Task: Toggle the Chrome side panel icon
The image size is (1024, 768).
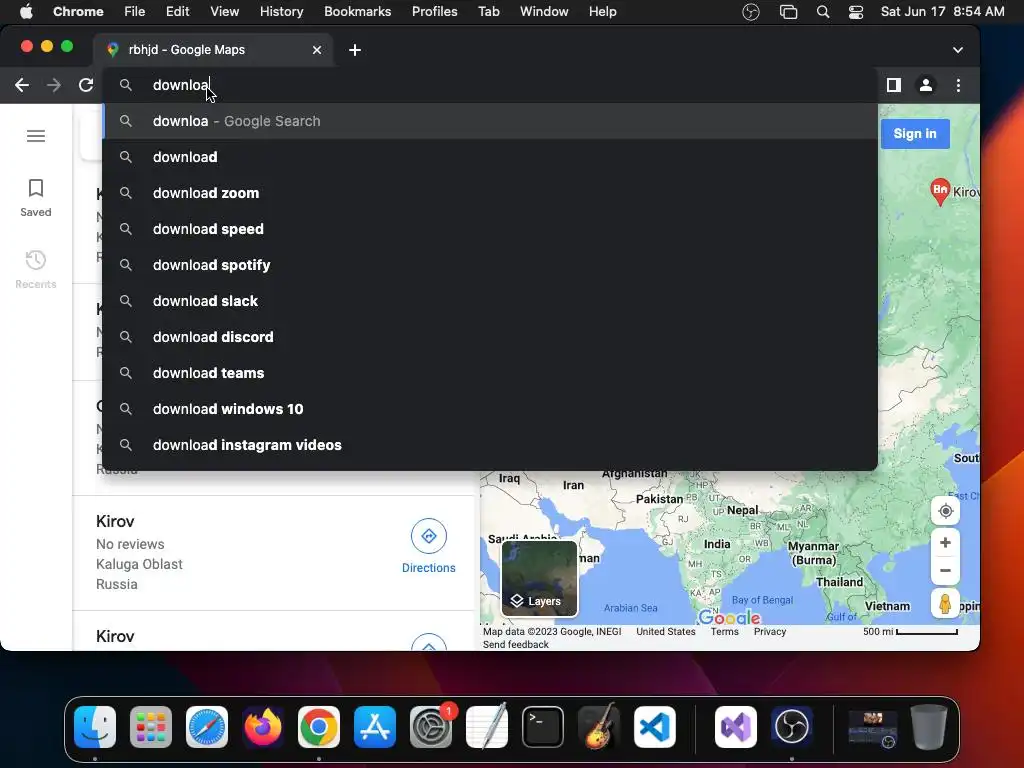Action: click(893, 85)
